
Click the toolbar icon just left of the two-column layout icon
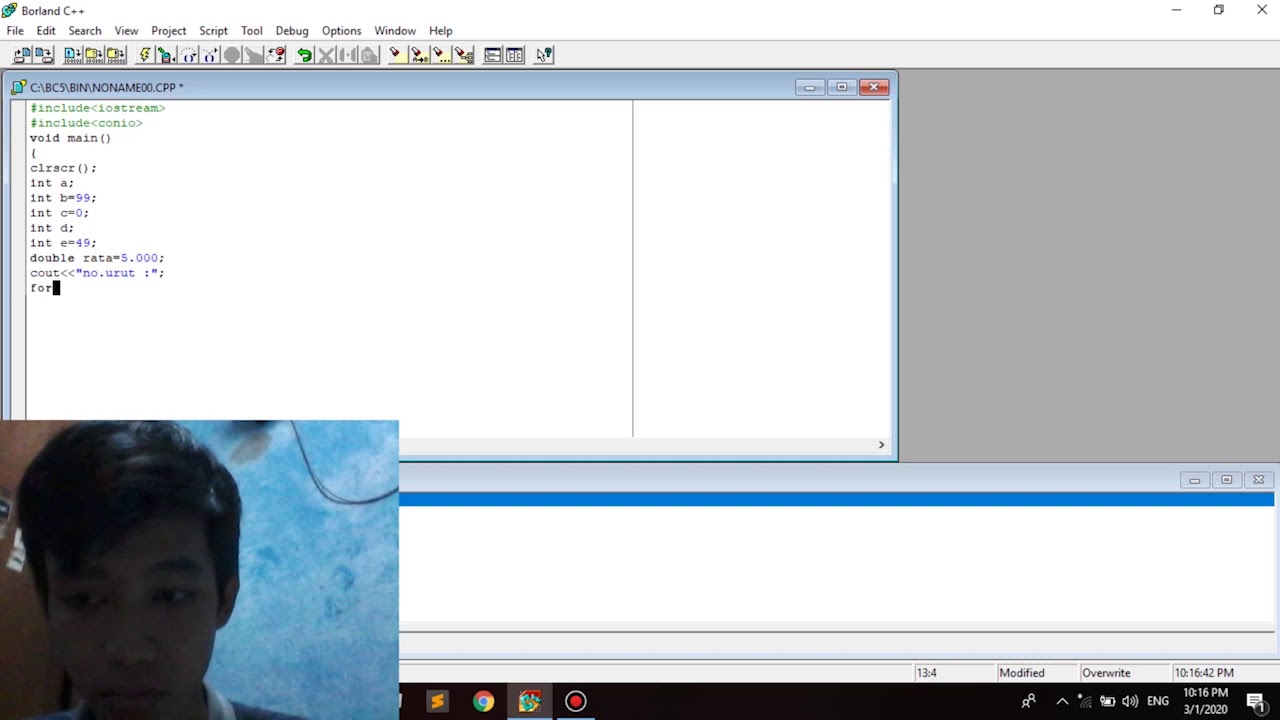point(493,55)
